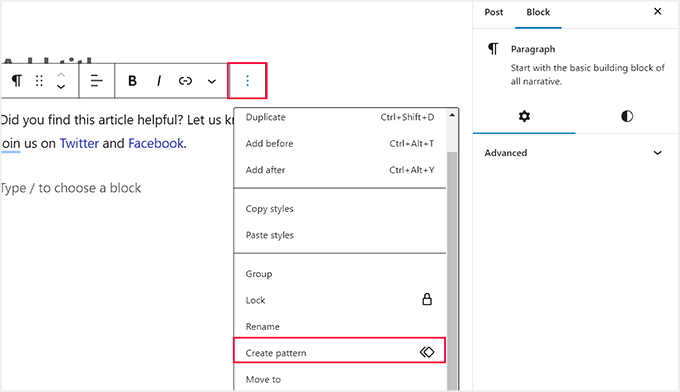The height and width of the screenshot is (392, 680).
Task: Click Rename in the block menu
Action: coord(340,327)
